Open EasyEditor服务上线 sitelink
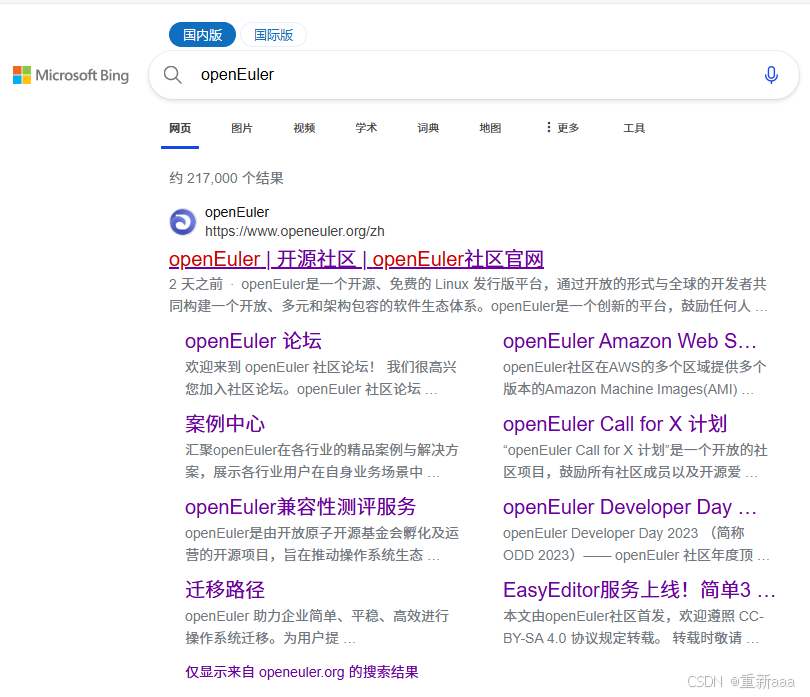Viewport: 810px width, 697px height. click(639, 590)
